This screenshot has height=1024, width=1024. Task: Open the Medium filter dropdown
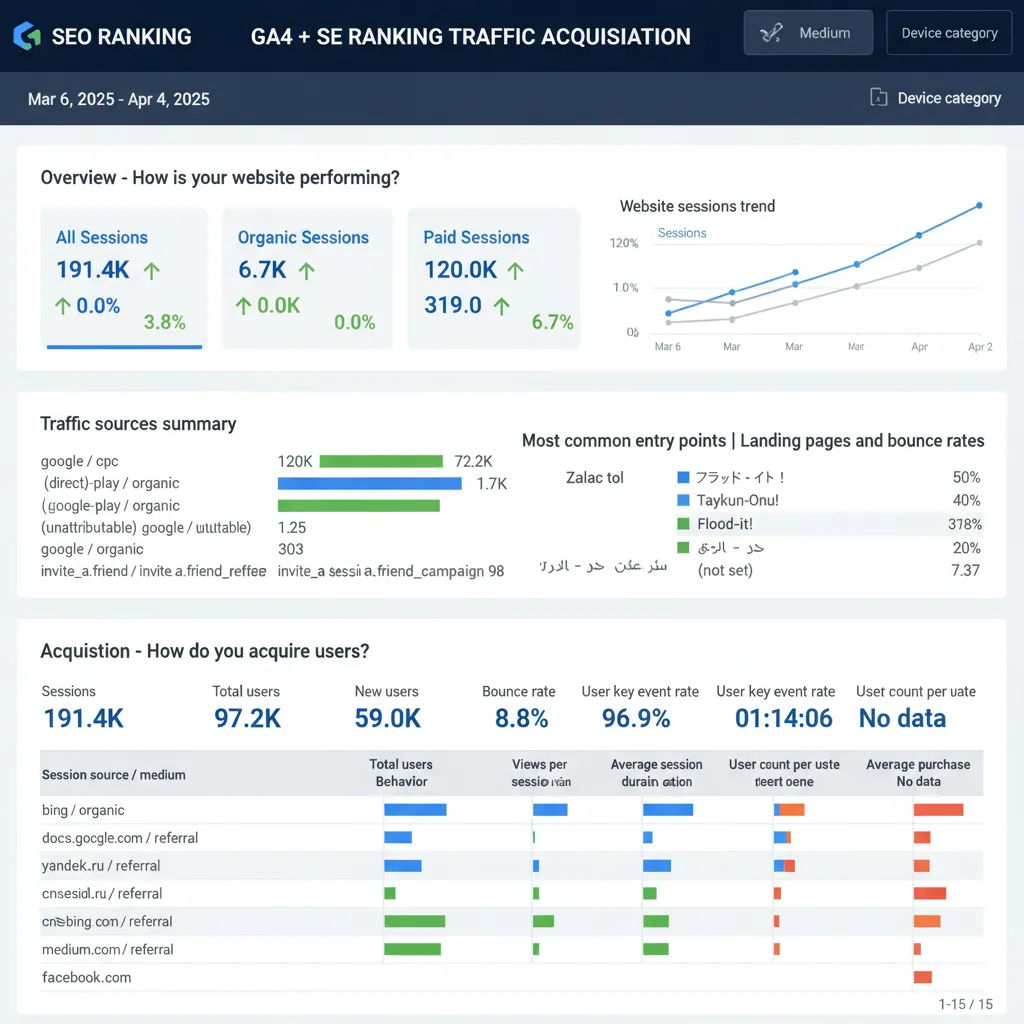pyautogui.click(x=808, y=32)
